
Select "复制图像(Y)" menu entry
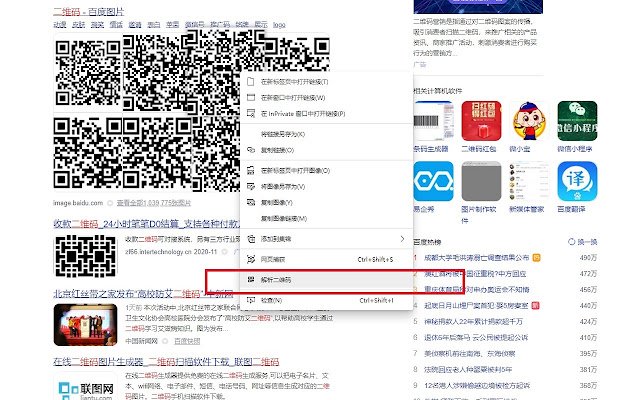[x=327, y=202]
